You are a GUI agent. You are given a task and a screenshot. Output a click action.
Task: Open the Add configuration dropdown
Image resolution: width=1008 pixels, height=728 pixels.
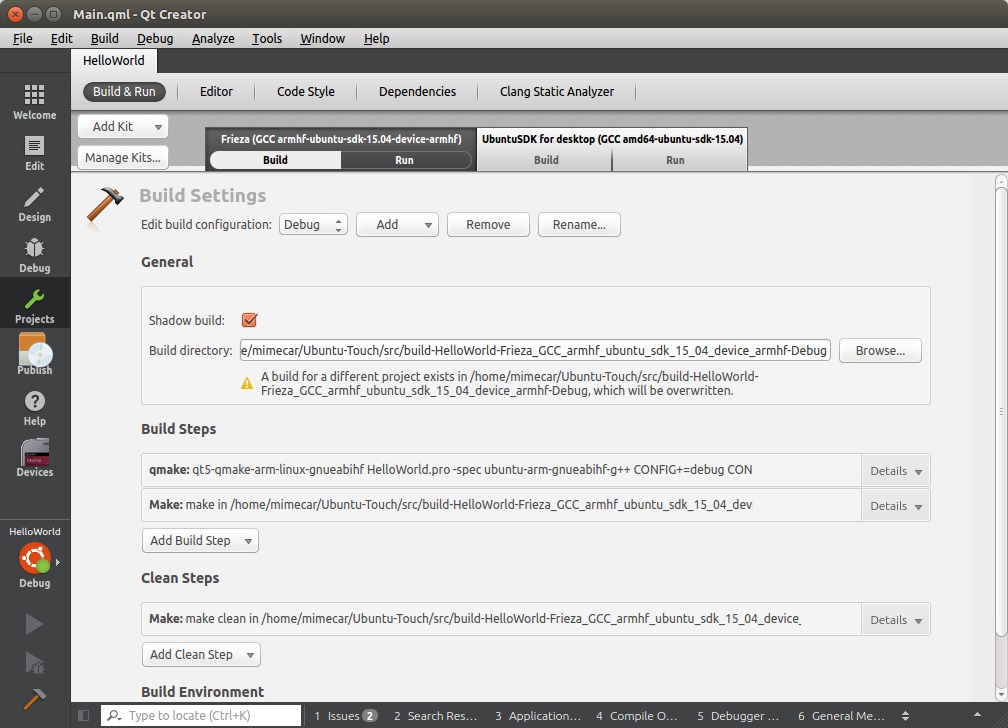coord(397,224)
